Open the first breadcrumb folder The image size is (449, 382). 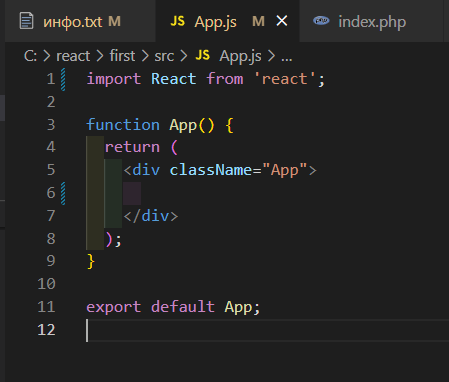[x=122, y=56]
